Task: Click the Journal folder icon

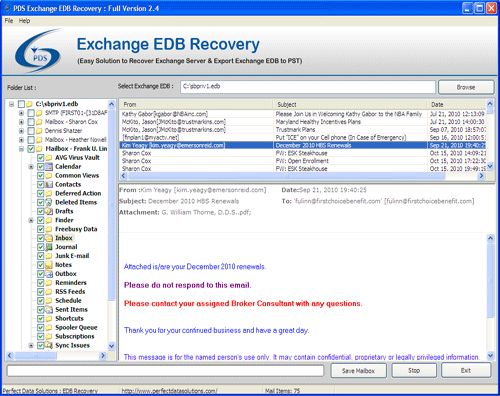Action: (x=49, y=247)
